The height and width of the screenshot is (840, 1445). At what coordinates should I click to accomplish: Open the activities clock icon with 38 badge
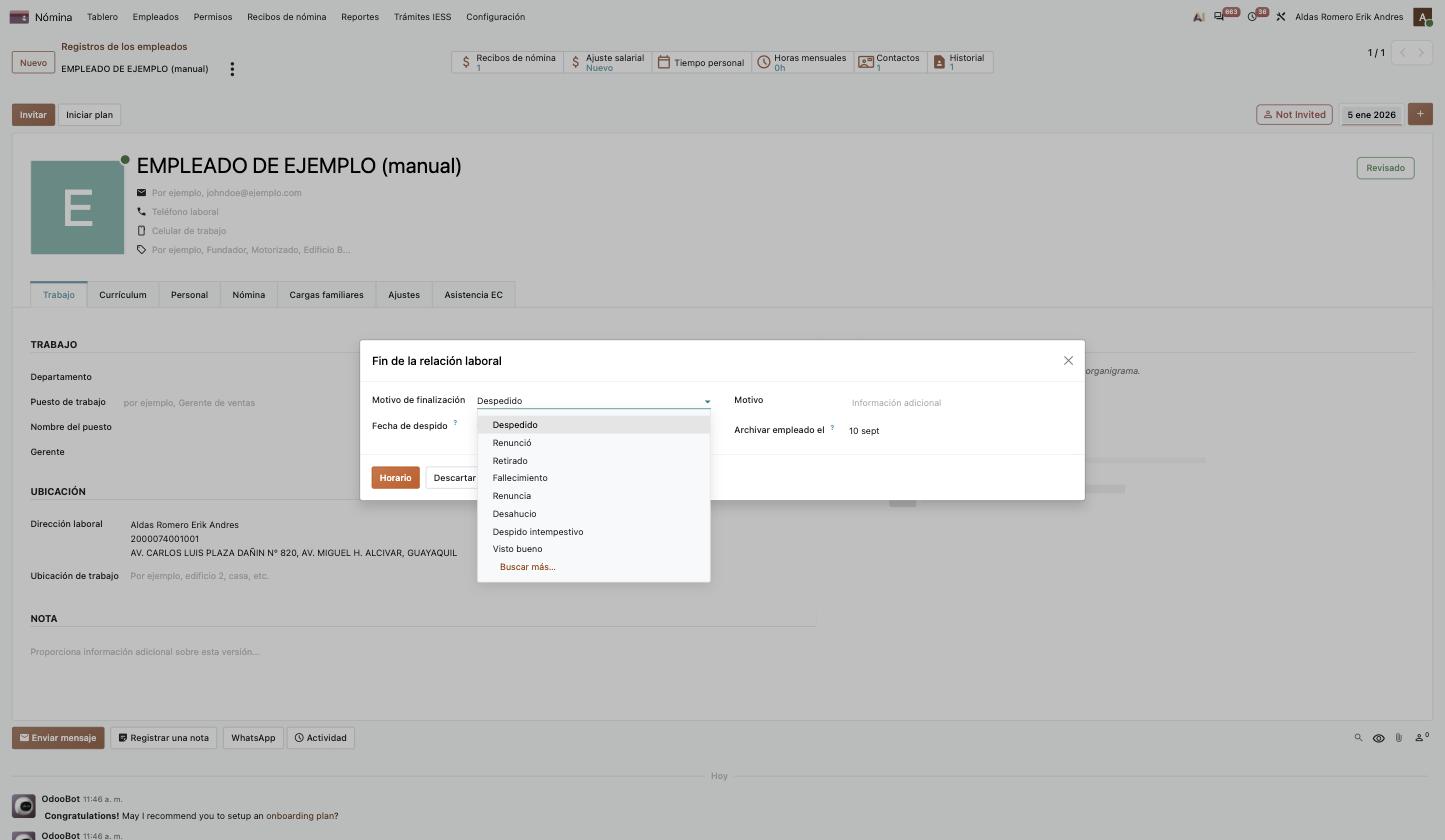[1252, 17]
